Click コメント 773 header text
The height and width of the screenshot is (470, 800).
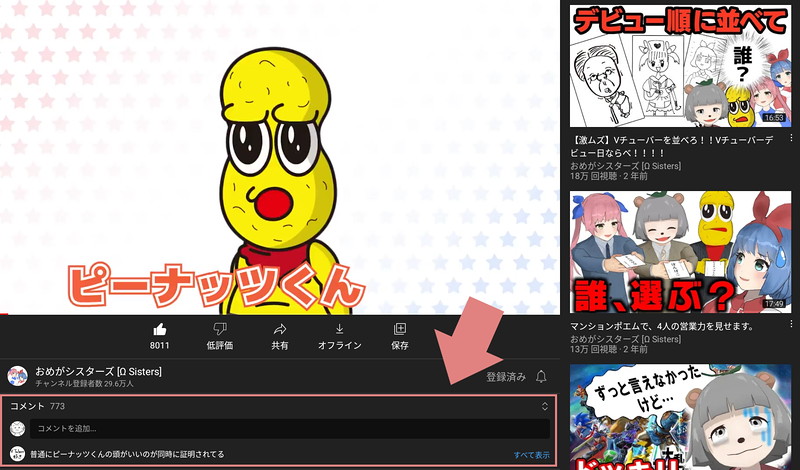pos(37,406)
